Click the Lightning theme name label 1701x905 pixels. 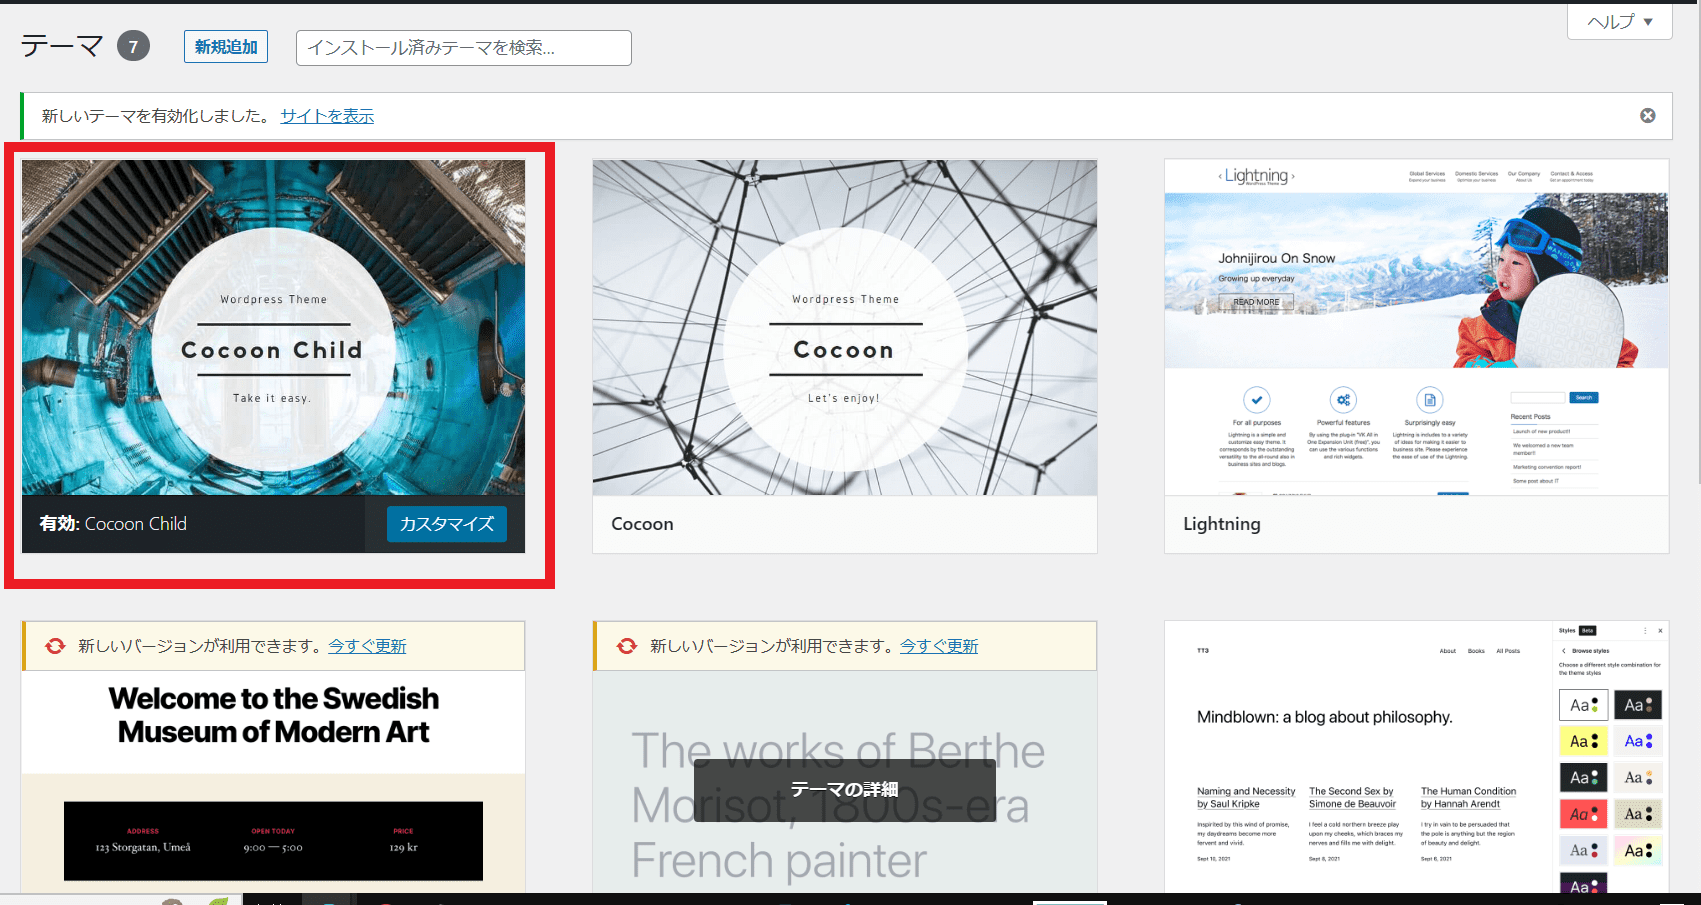[1222, 524]
